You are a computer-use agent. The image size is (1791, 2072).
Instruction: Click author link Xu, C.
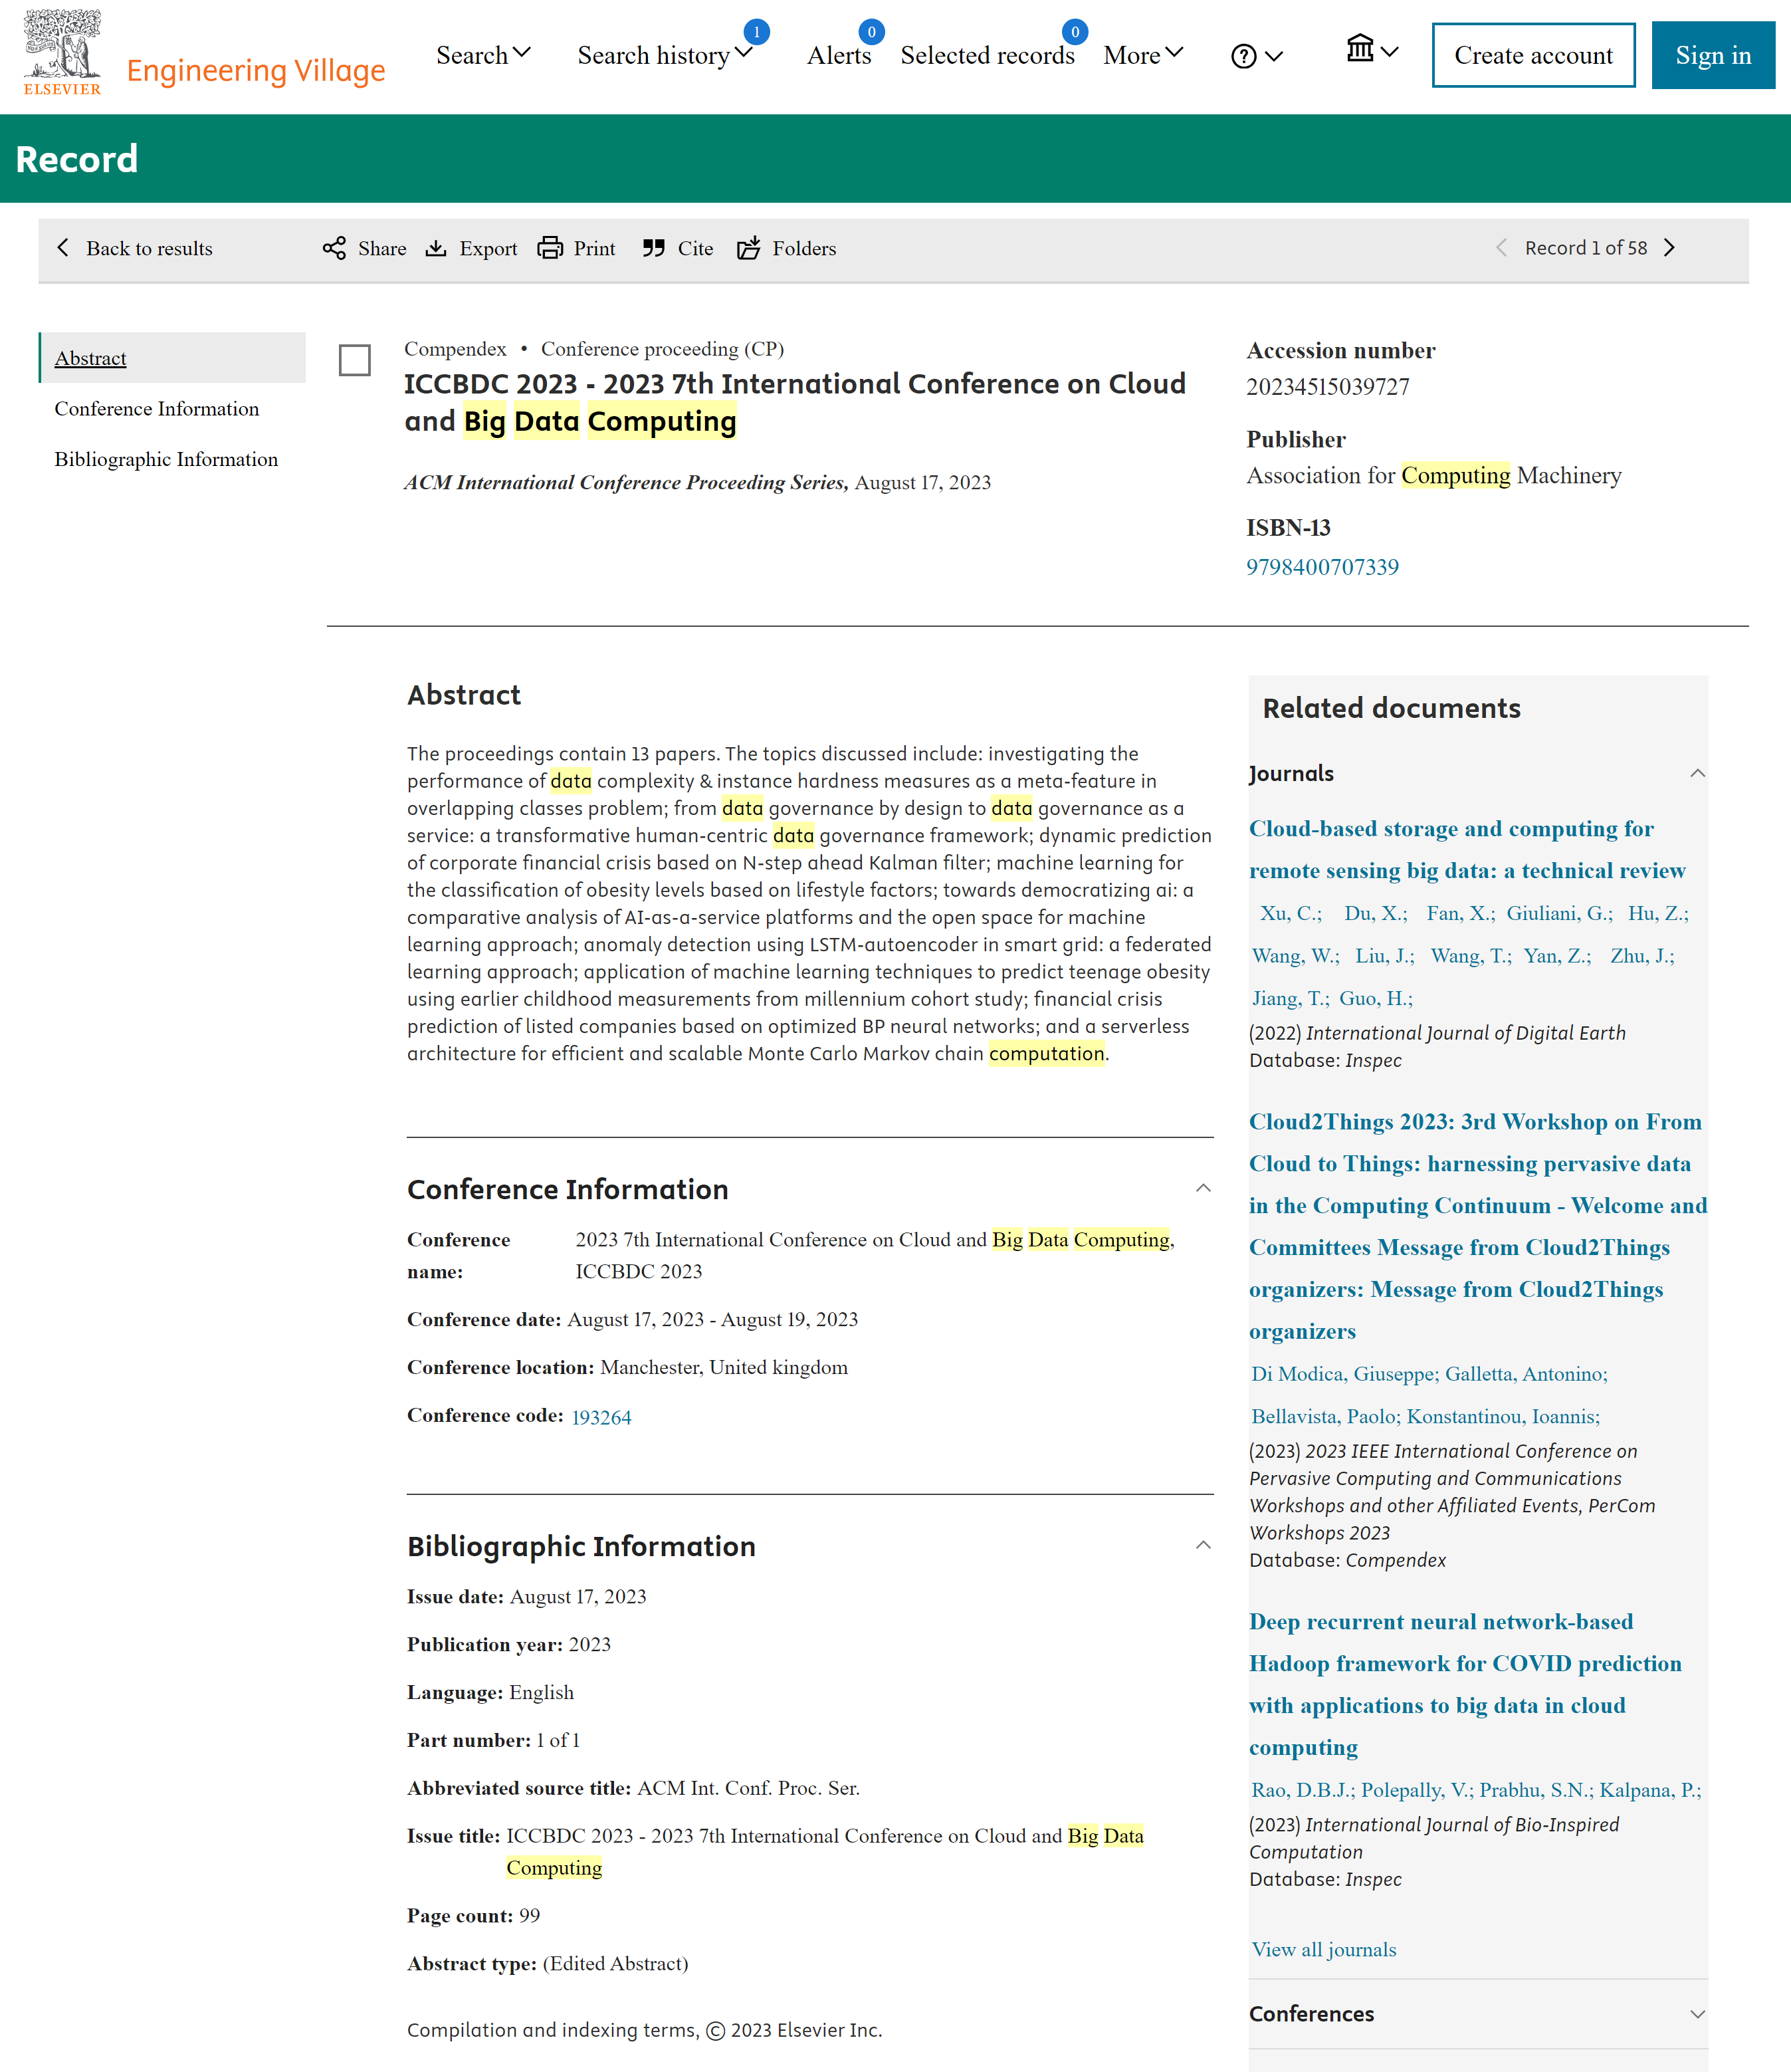[x=1290, y=913]
